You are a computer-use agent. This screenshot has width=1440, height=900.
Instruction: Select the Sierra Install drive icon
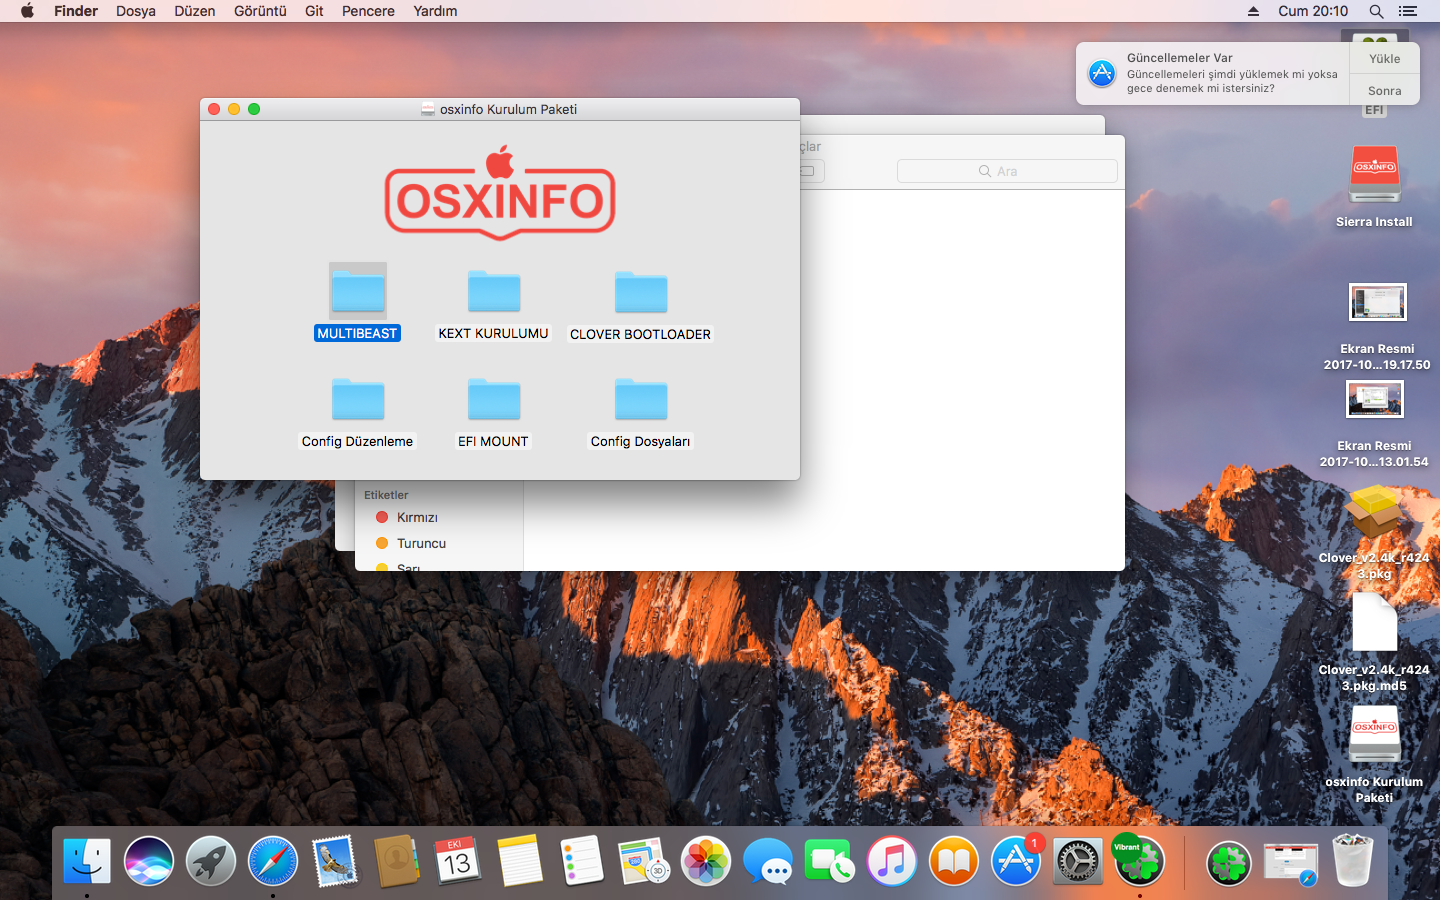coord(1374,176)
